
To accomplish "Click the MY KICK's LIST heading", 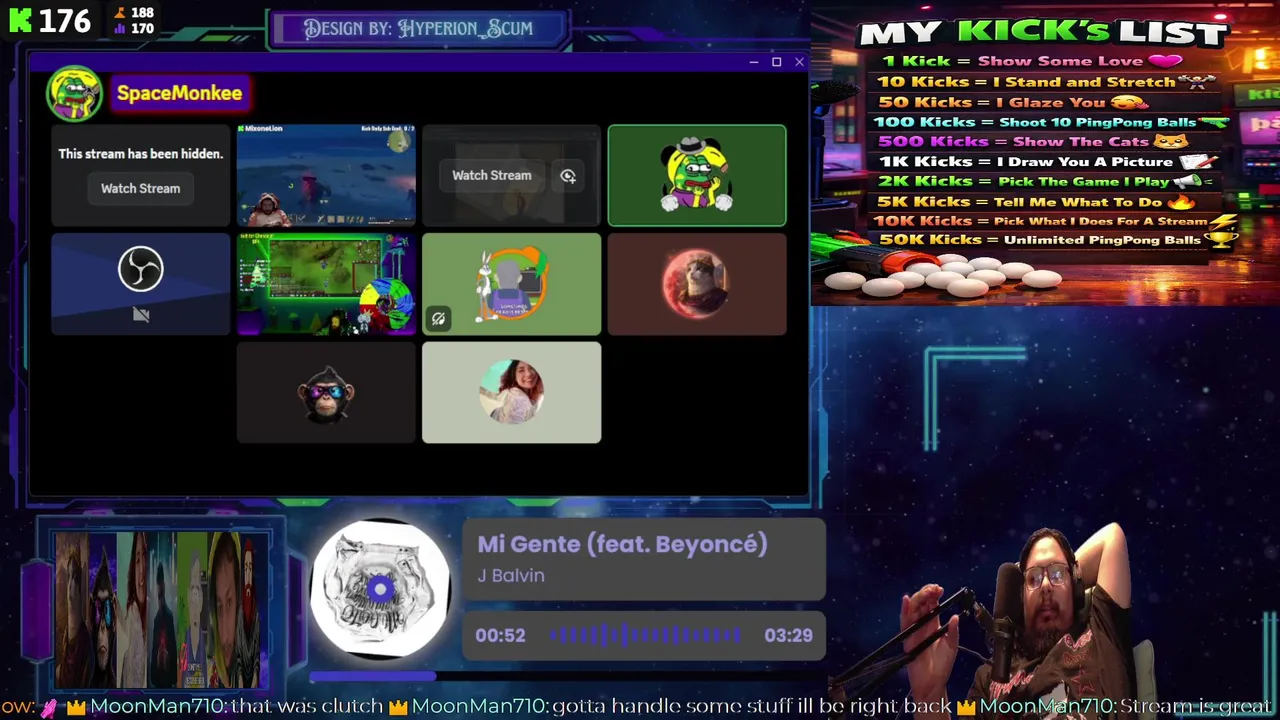I will pyautogui.click(x=1042, y=32).
